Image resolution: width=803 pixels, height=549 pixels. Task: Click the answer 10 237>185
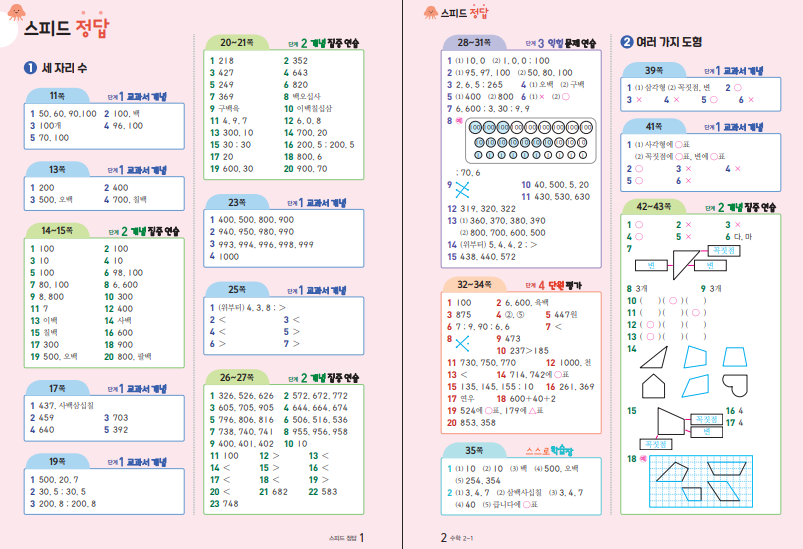(x=522, y=351)
